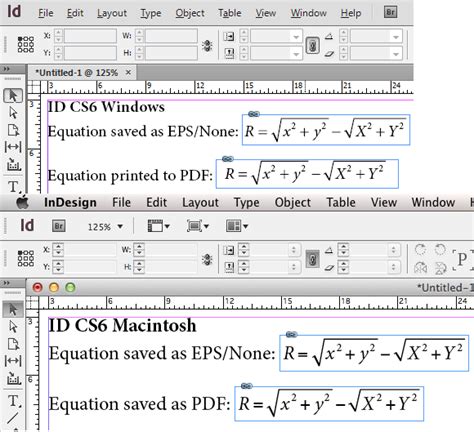Toggle constrain width and height proportions in Mac
This screenshot has width=474, height=432.
(x=207, y=259)
